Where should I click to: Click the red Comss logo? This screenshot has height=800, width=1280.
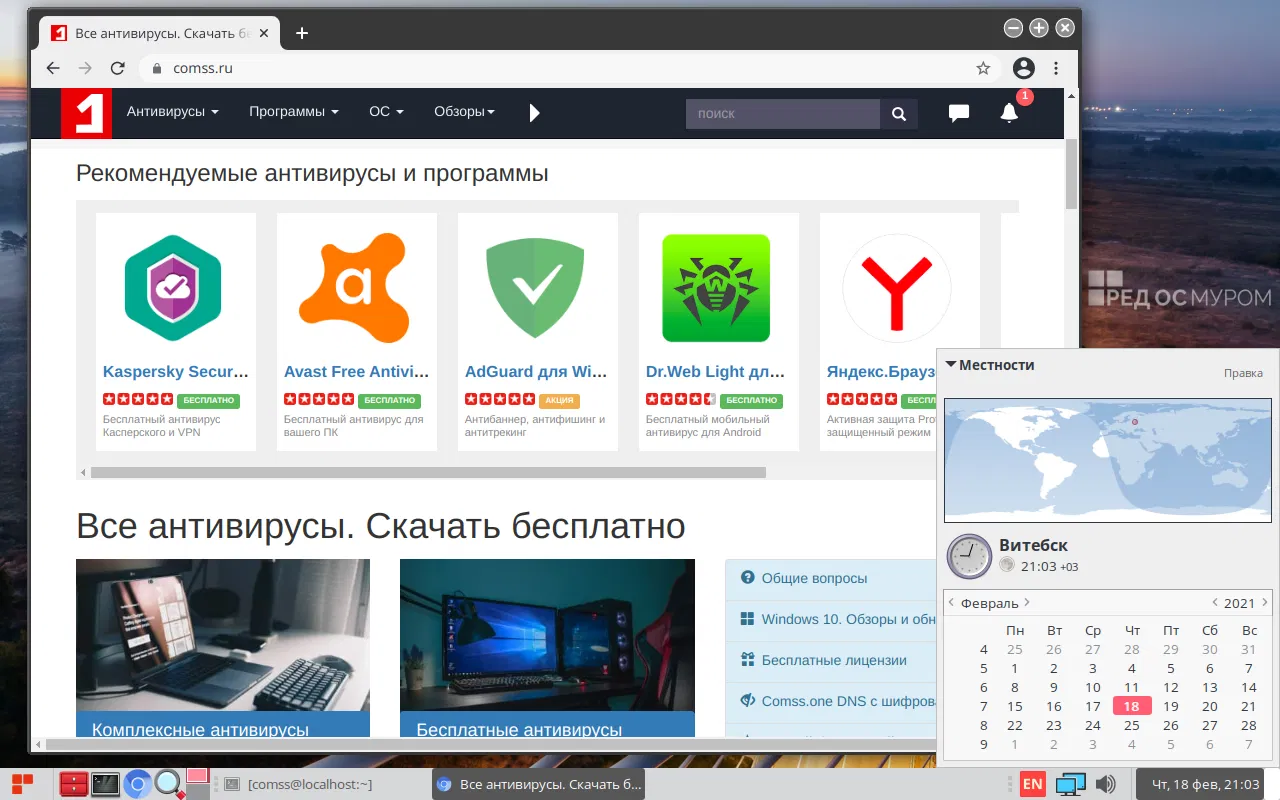click(x=86, y=113)
